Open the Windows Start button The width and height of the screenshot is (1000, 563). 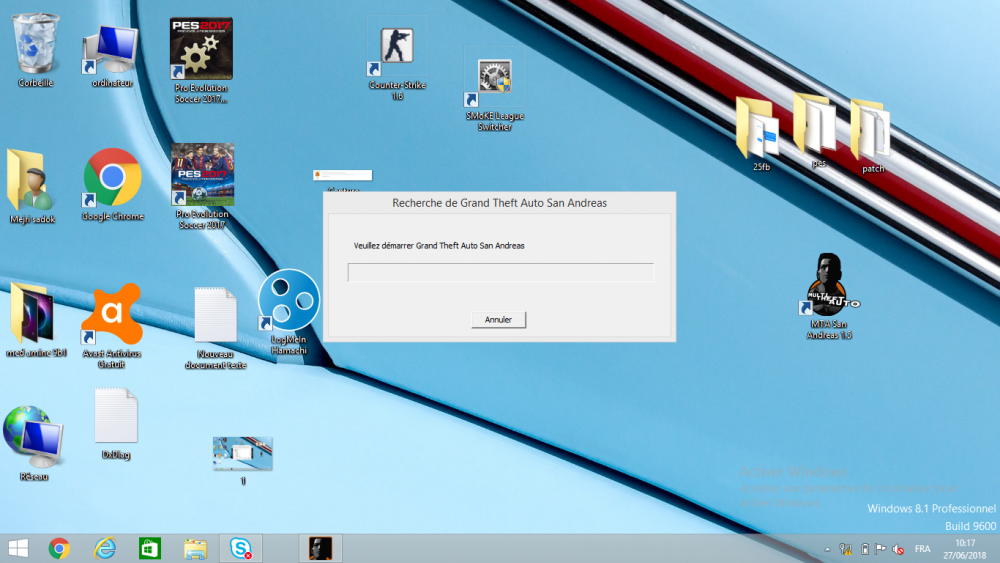[x=18, y=548]
